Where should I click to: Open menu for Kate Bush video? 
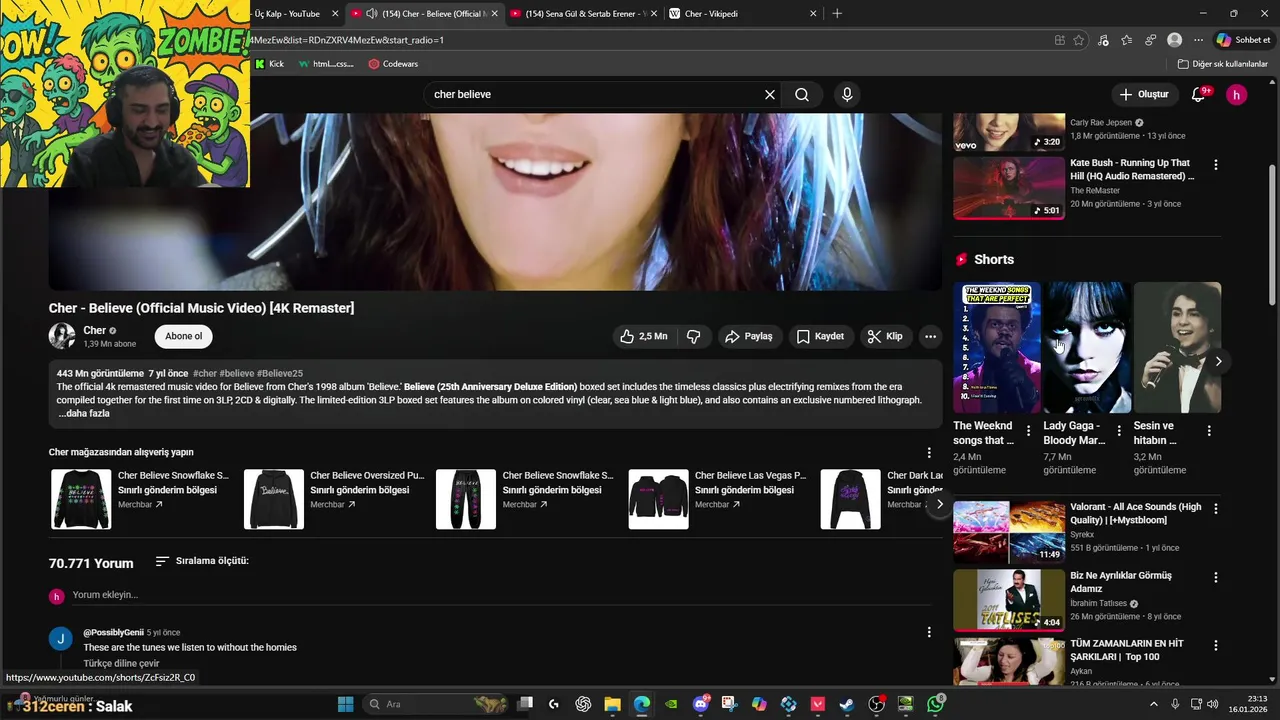pyautogui.click(x=1216, y=164)
